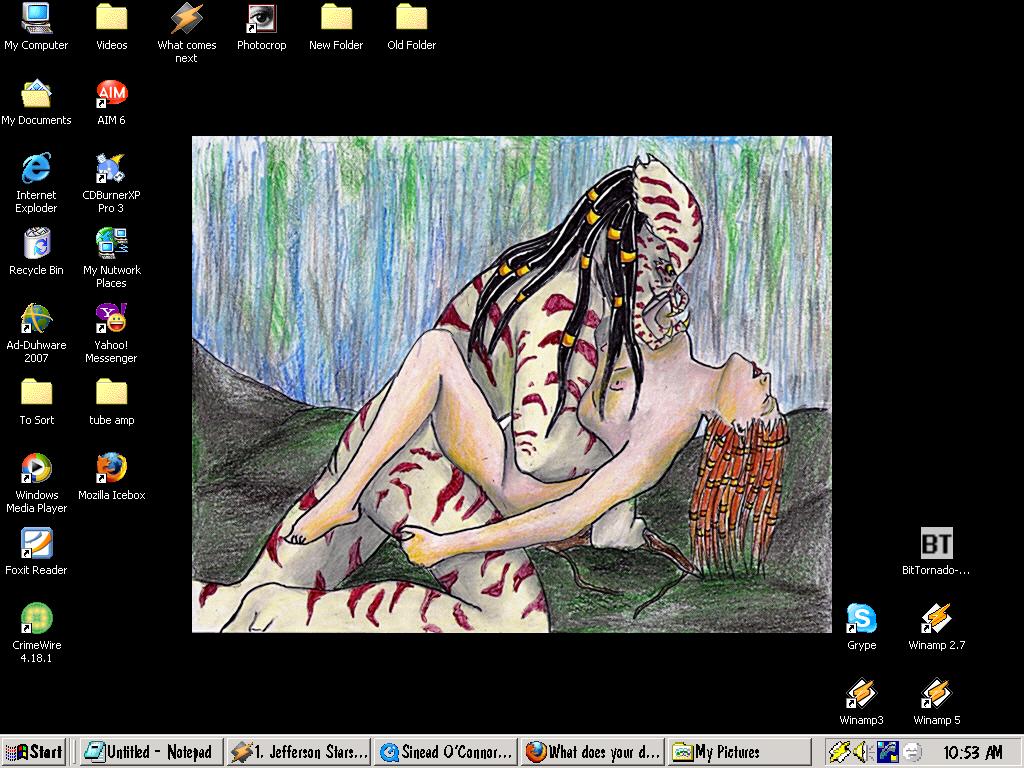This screenshot has height=768, width=1024.
Task: Open the Grype desktop shortcut
Action: (x=861, y=618)
